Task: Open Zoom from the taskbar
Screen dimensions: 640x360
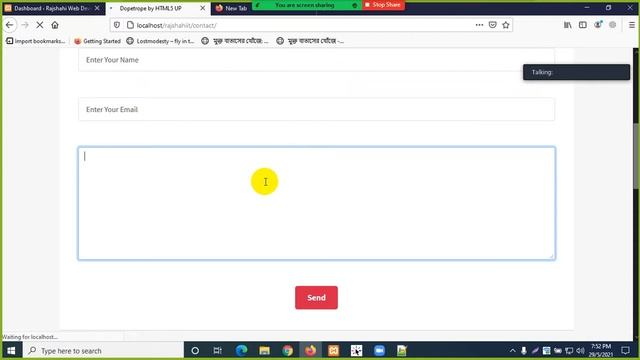Action: (379, 351)
